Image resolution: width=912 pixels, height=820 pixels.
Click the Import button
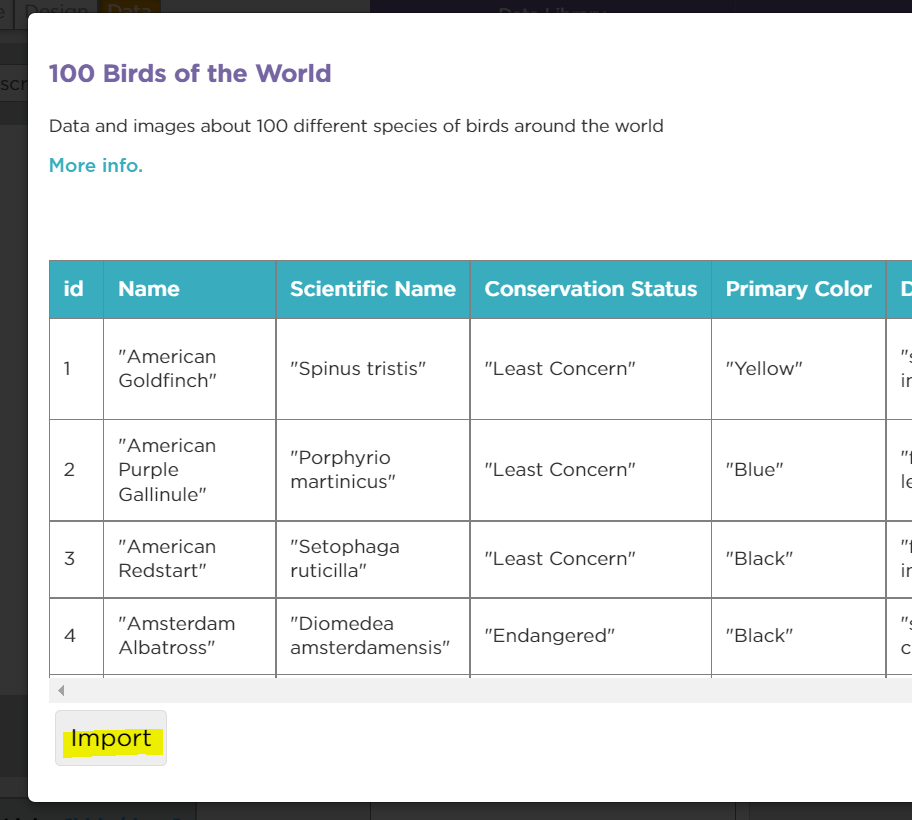tap(111, 739)
